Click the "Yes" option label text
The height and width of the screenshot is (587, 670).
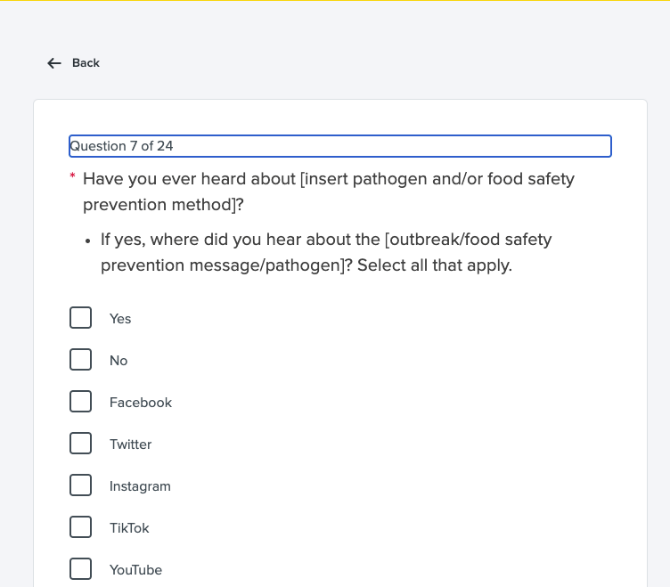[x=120, y=319]
